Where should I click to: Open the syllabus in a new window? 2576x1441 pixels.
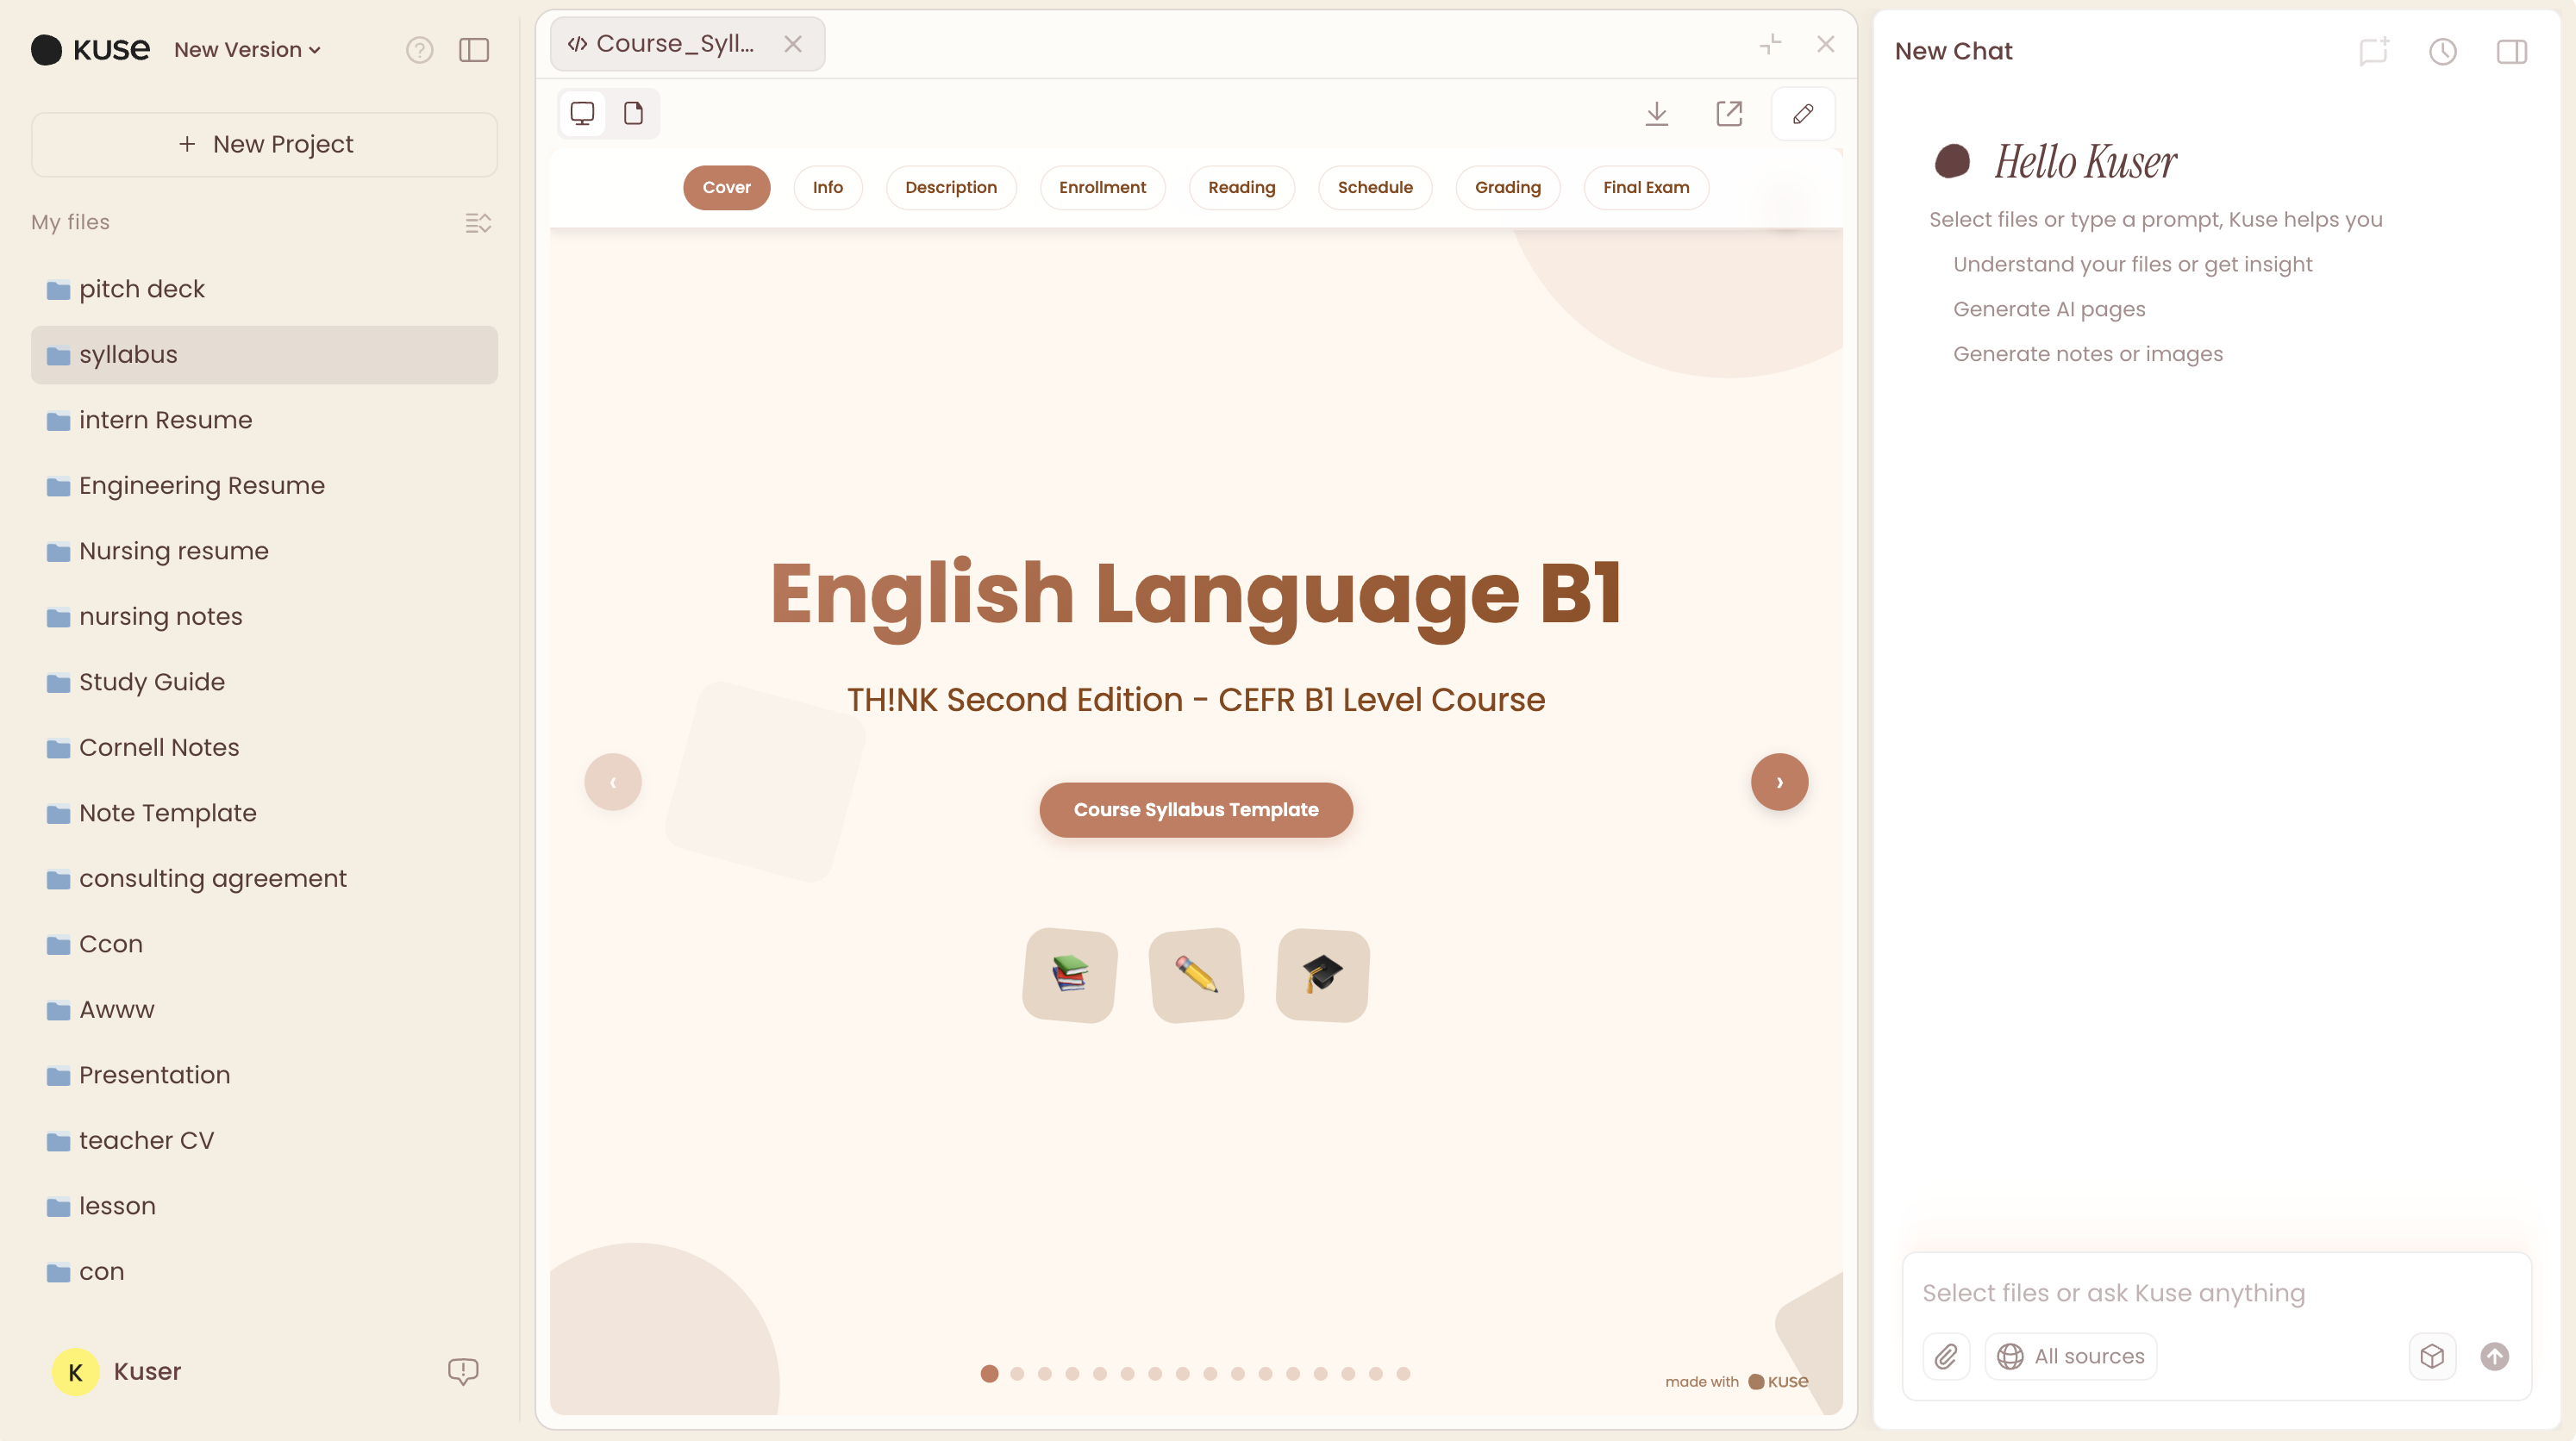tap(1730, 113)
